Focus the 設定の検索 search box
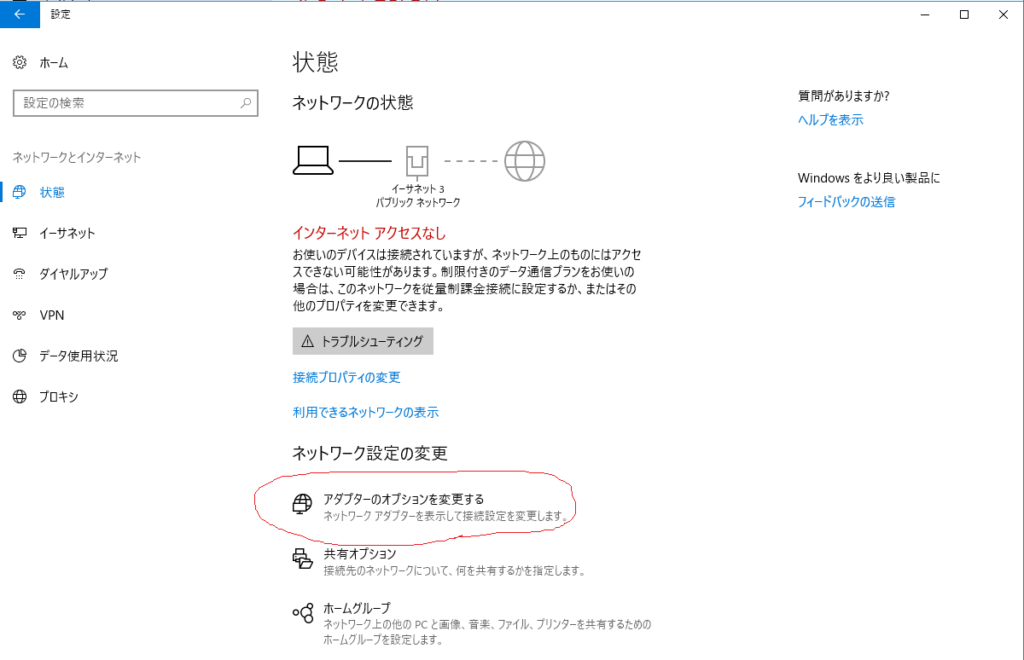This screenshot has height=660, width=1024. [x=125, y=103]
